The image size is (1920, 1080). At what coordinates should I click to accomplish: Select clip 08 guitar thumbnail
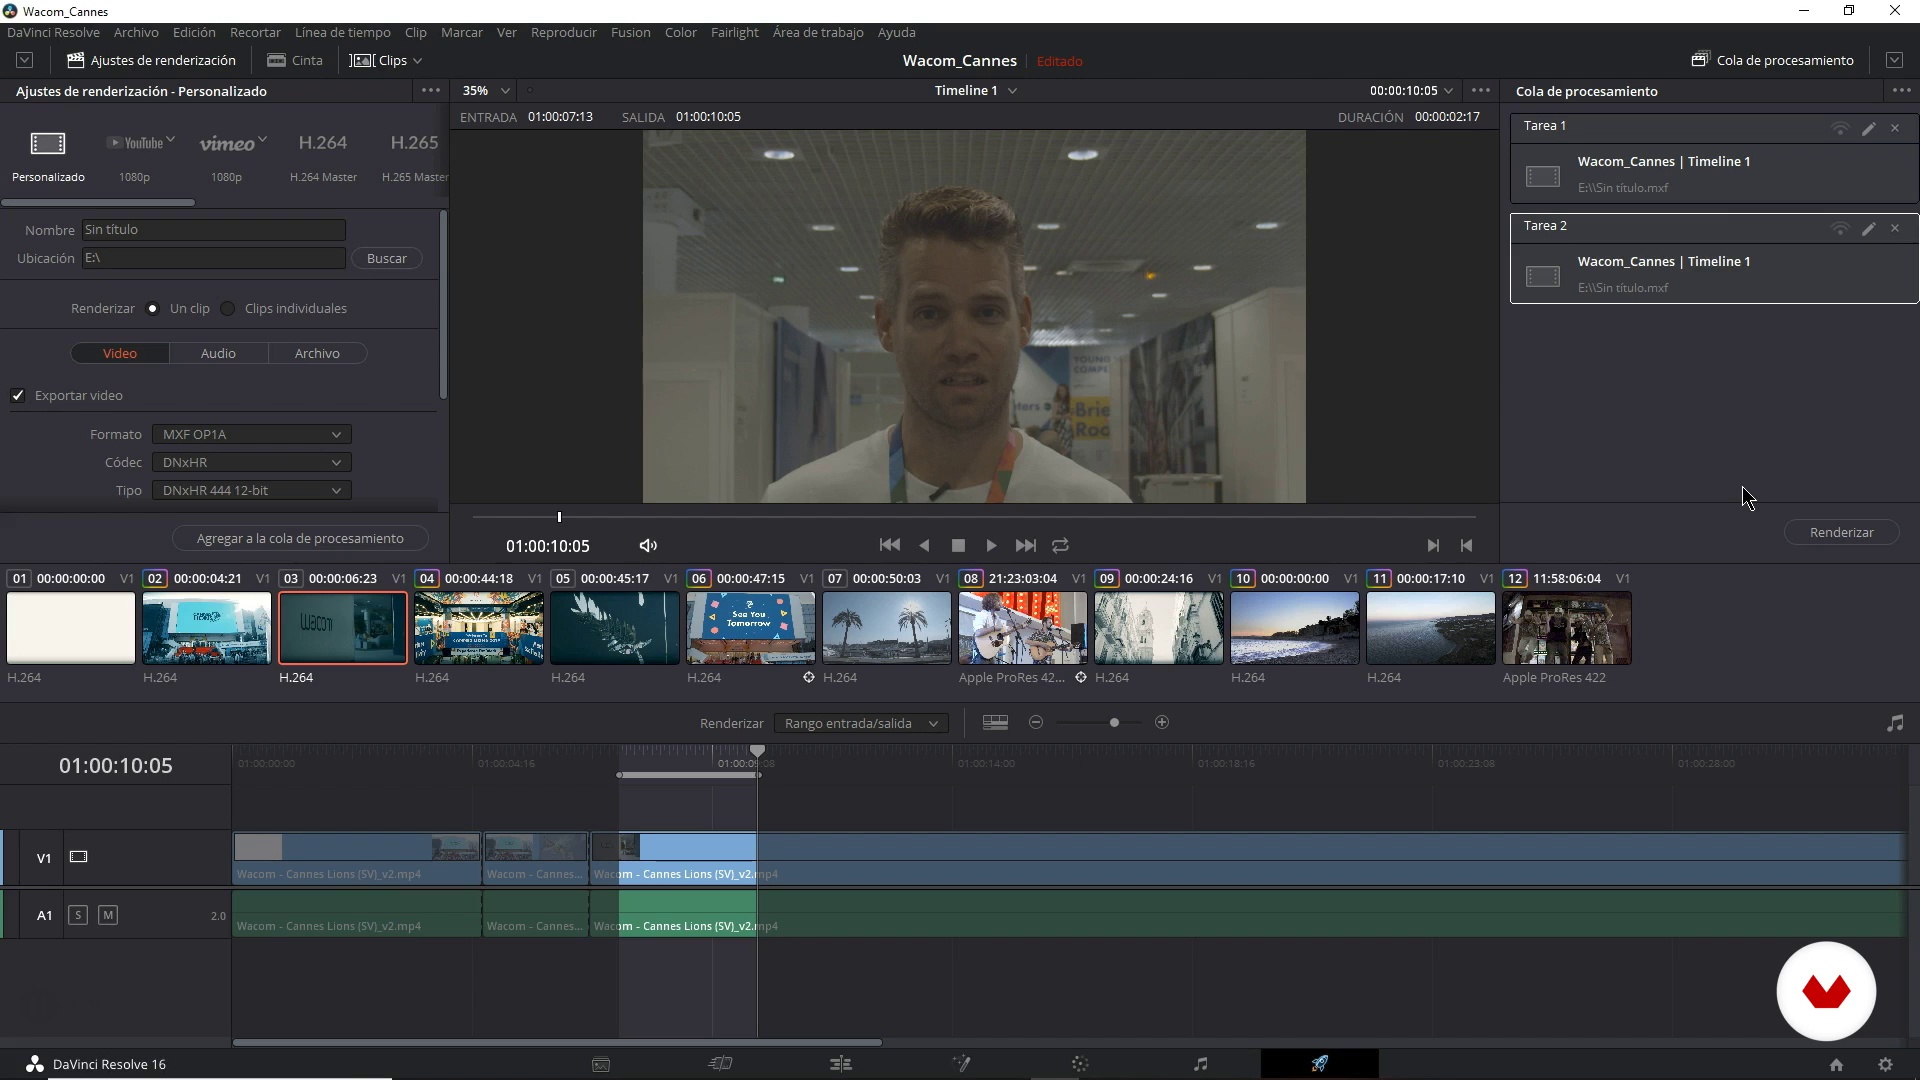pos(1022,628)
